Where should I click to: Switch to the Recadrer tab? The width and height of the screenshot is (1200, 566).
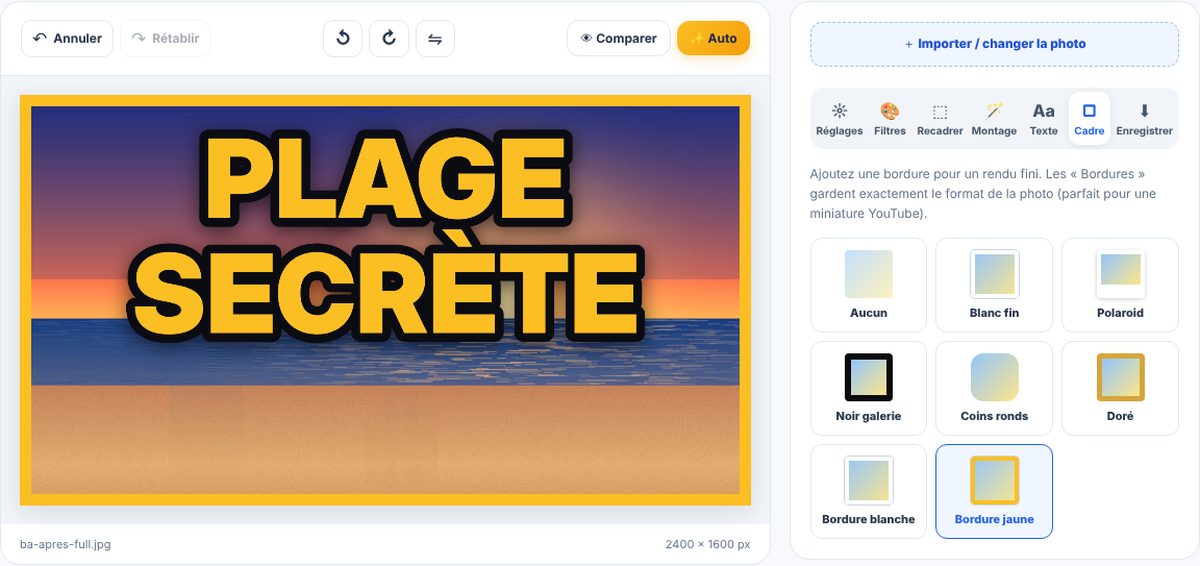(x=940, y=120)
